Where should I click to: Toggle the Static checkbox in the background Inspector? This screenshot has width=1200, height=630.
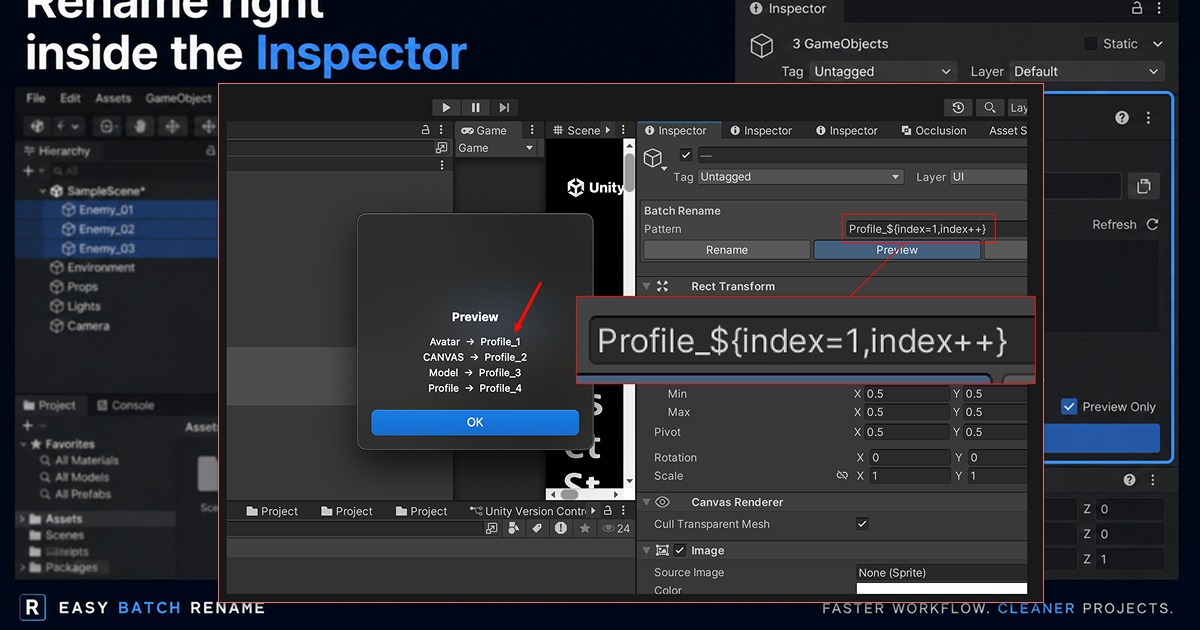1091,44
